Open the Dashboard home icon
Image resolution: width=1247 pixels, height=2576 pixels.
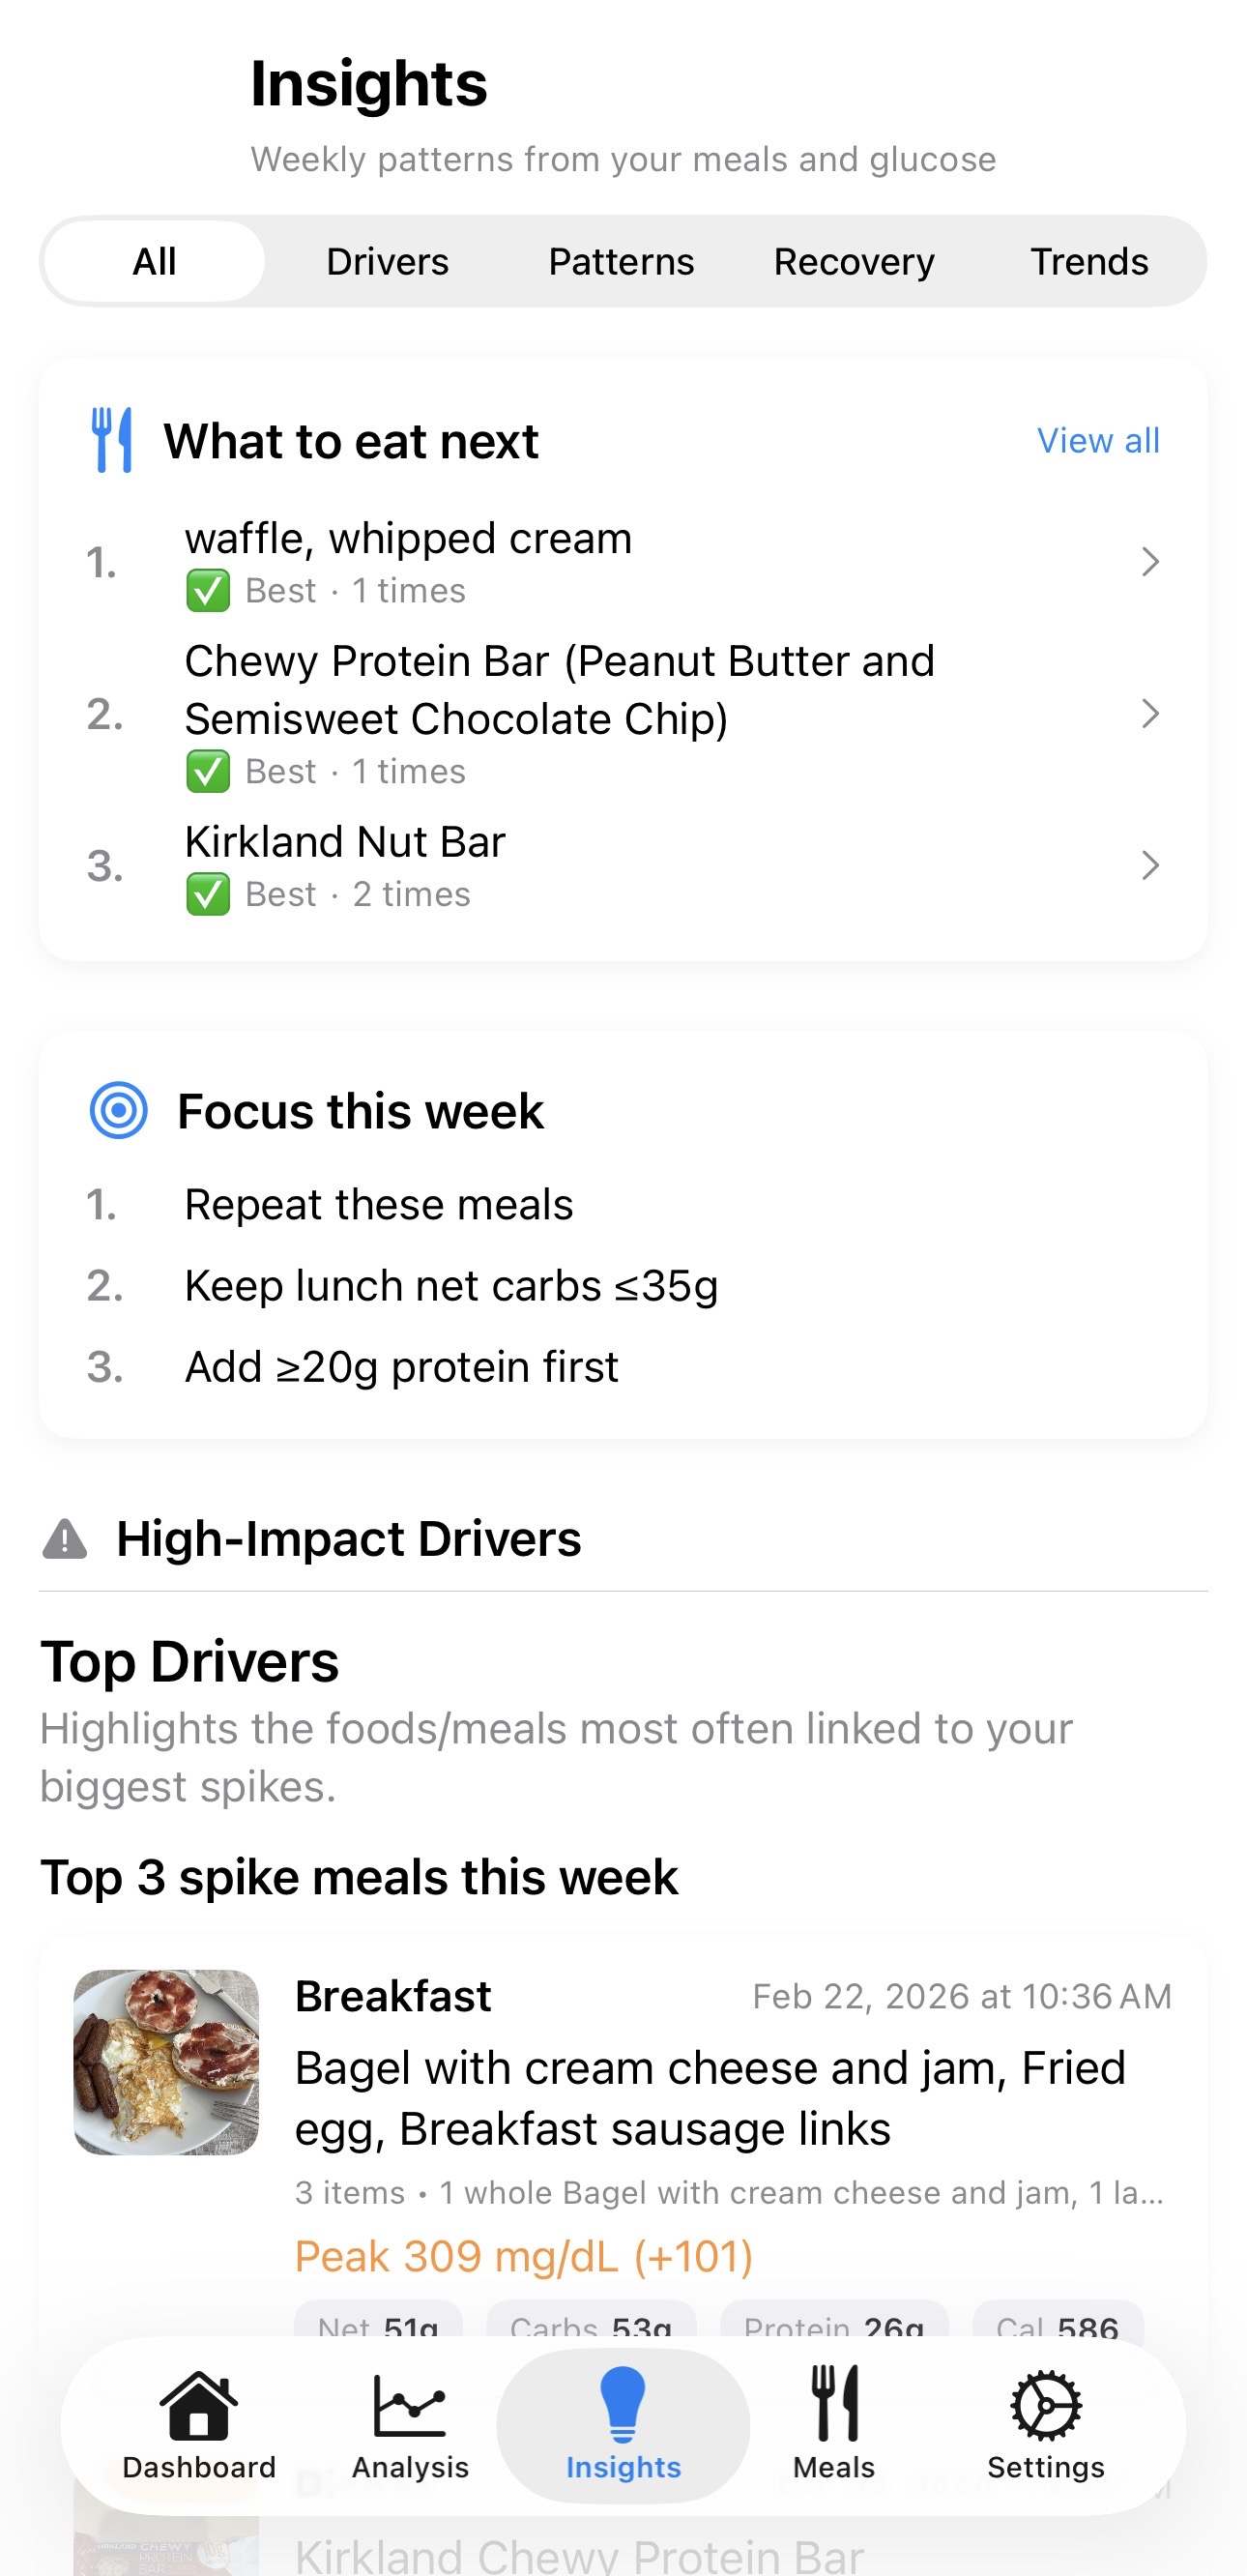[x=198, y=2405]
